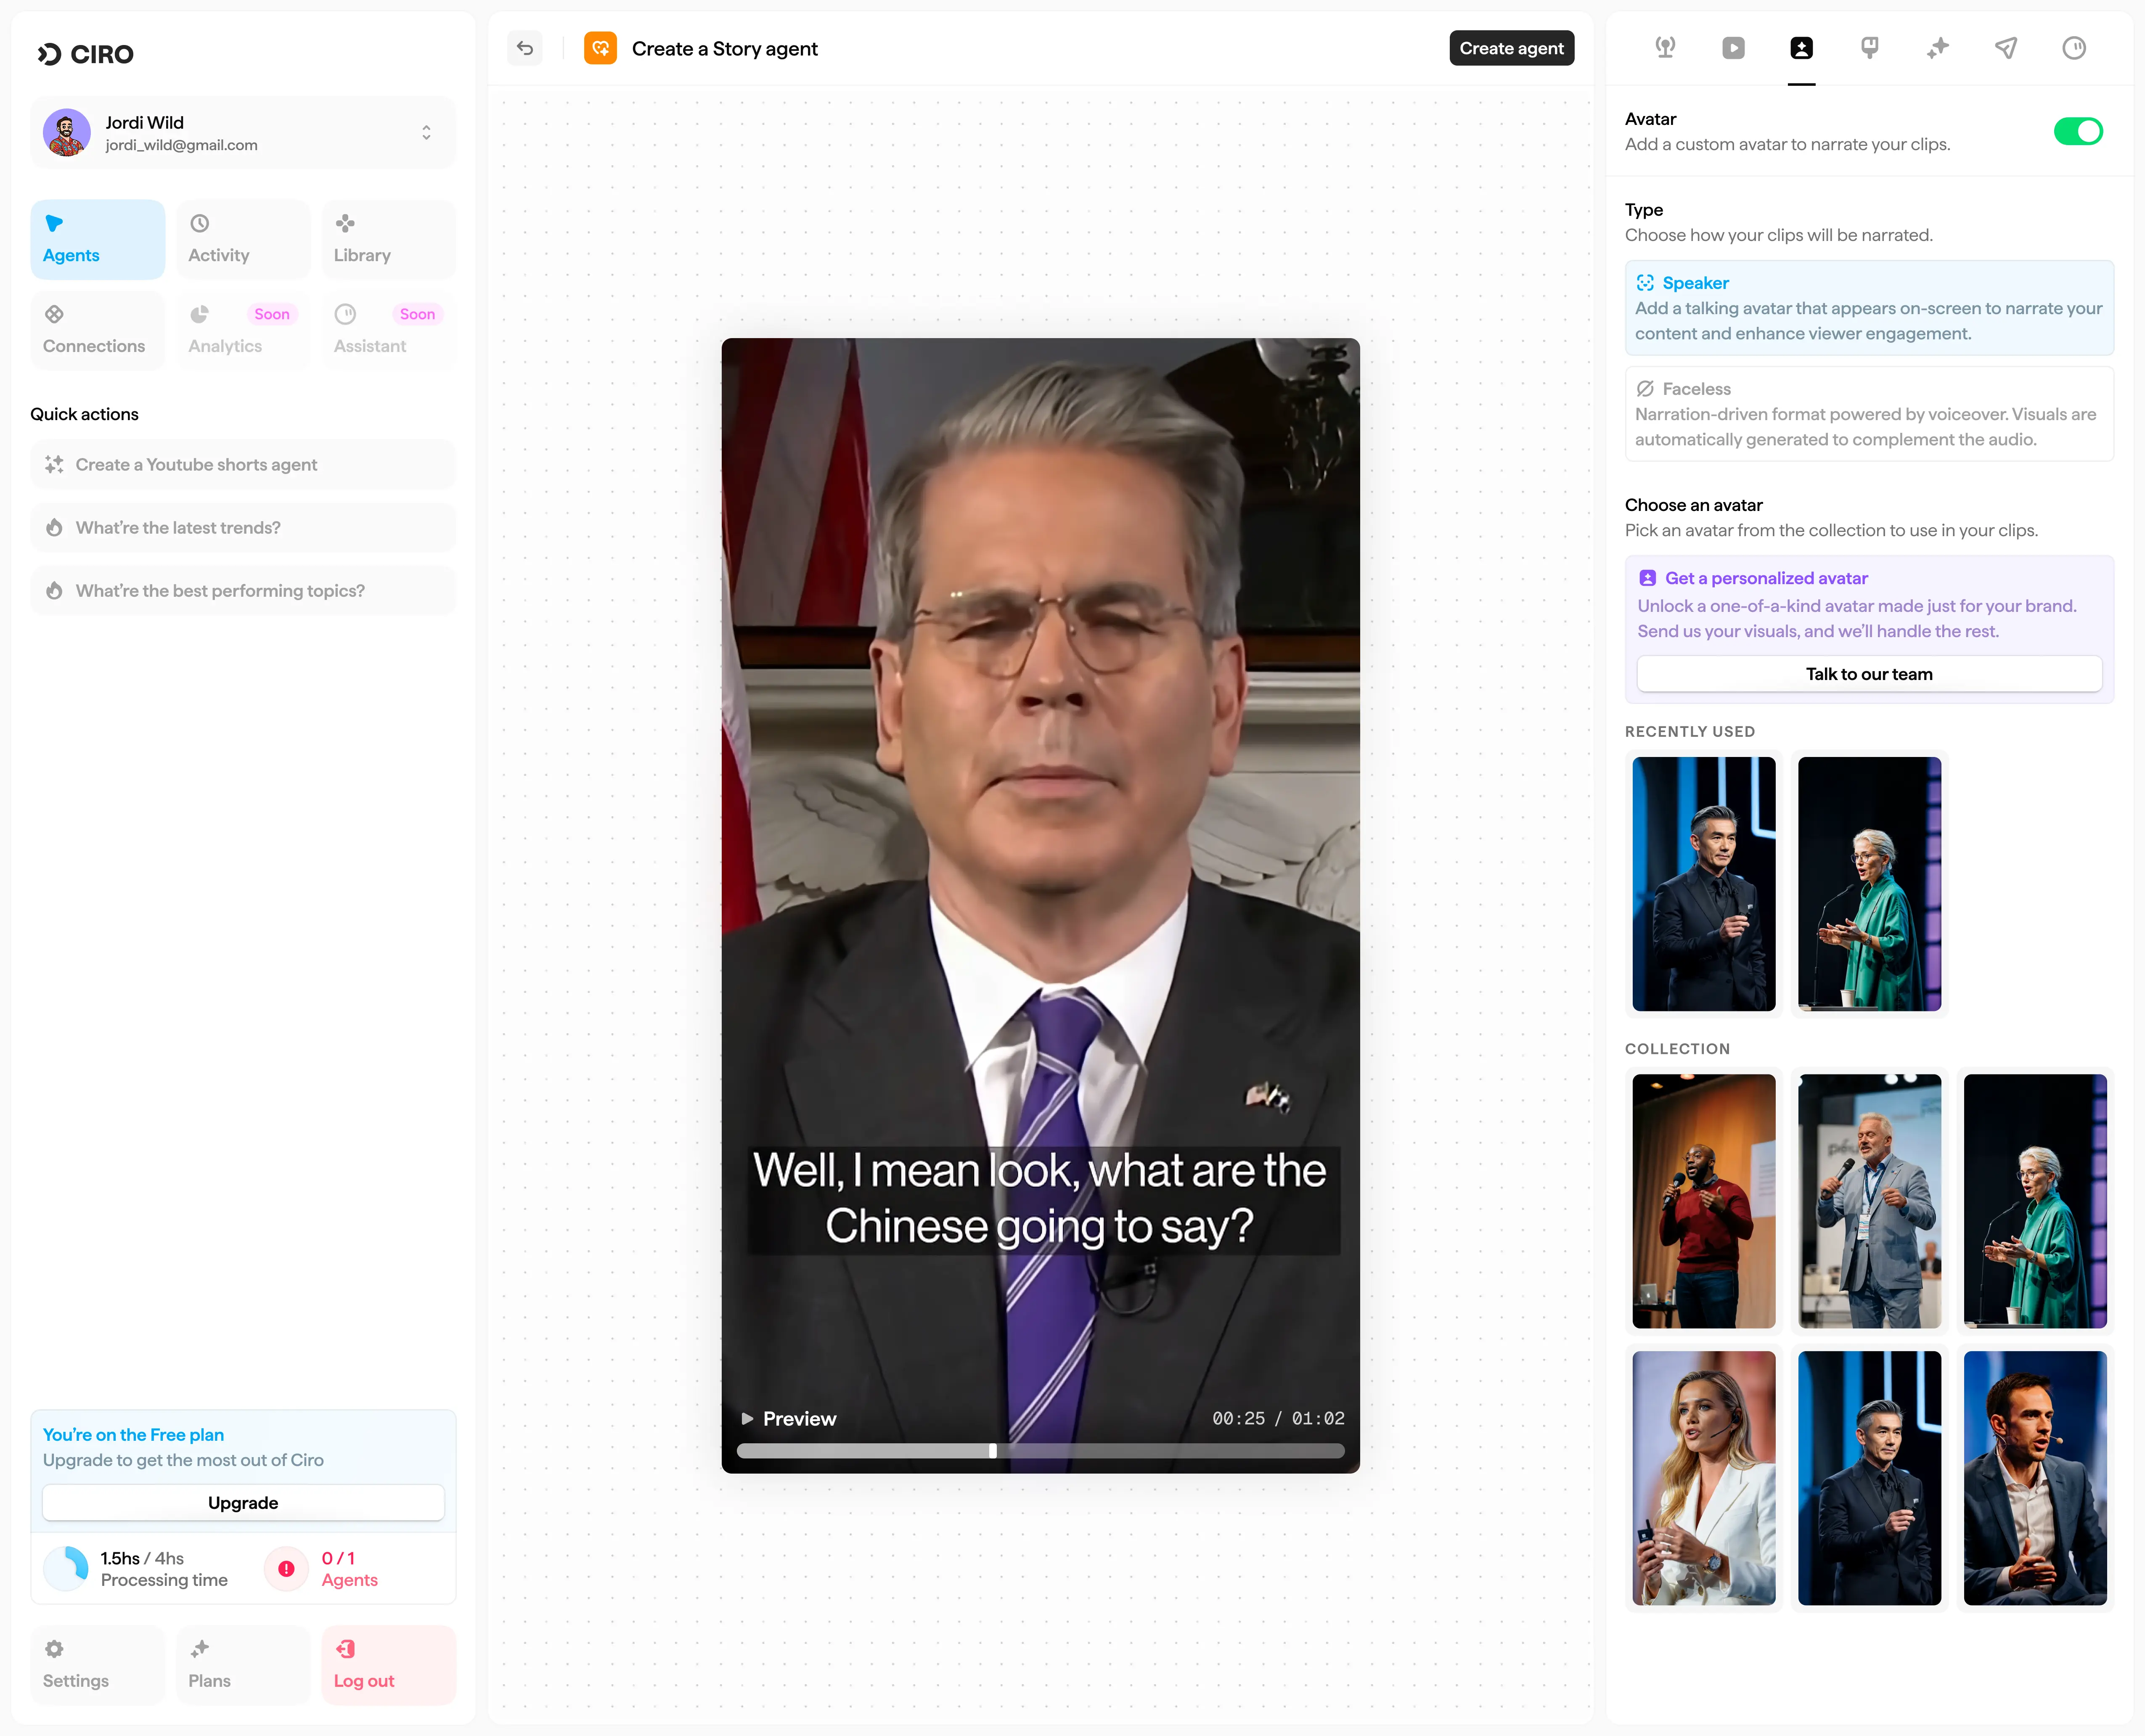Open the broadcast antenna tab icon
The height and width of the screenshot is (1736, 2145).
[1665, 48]
